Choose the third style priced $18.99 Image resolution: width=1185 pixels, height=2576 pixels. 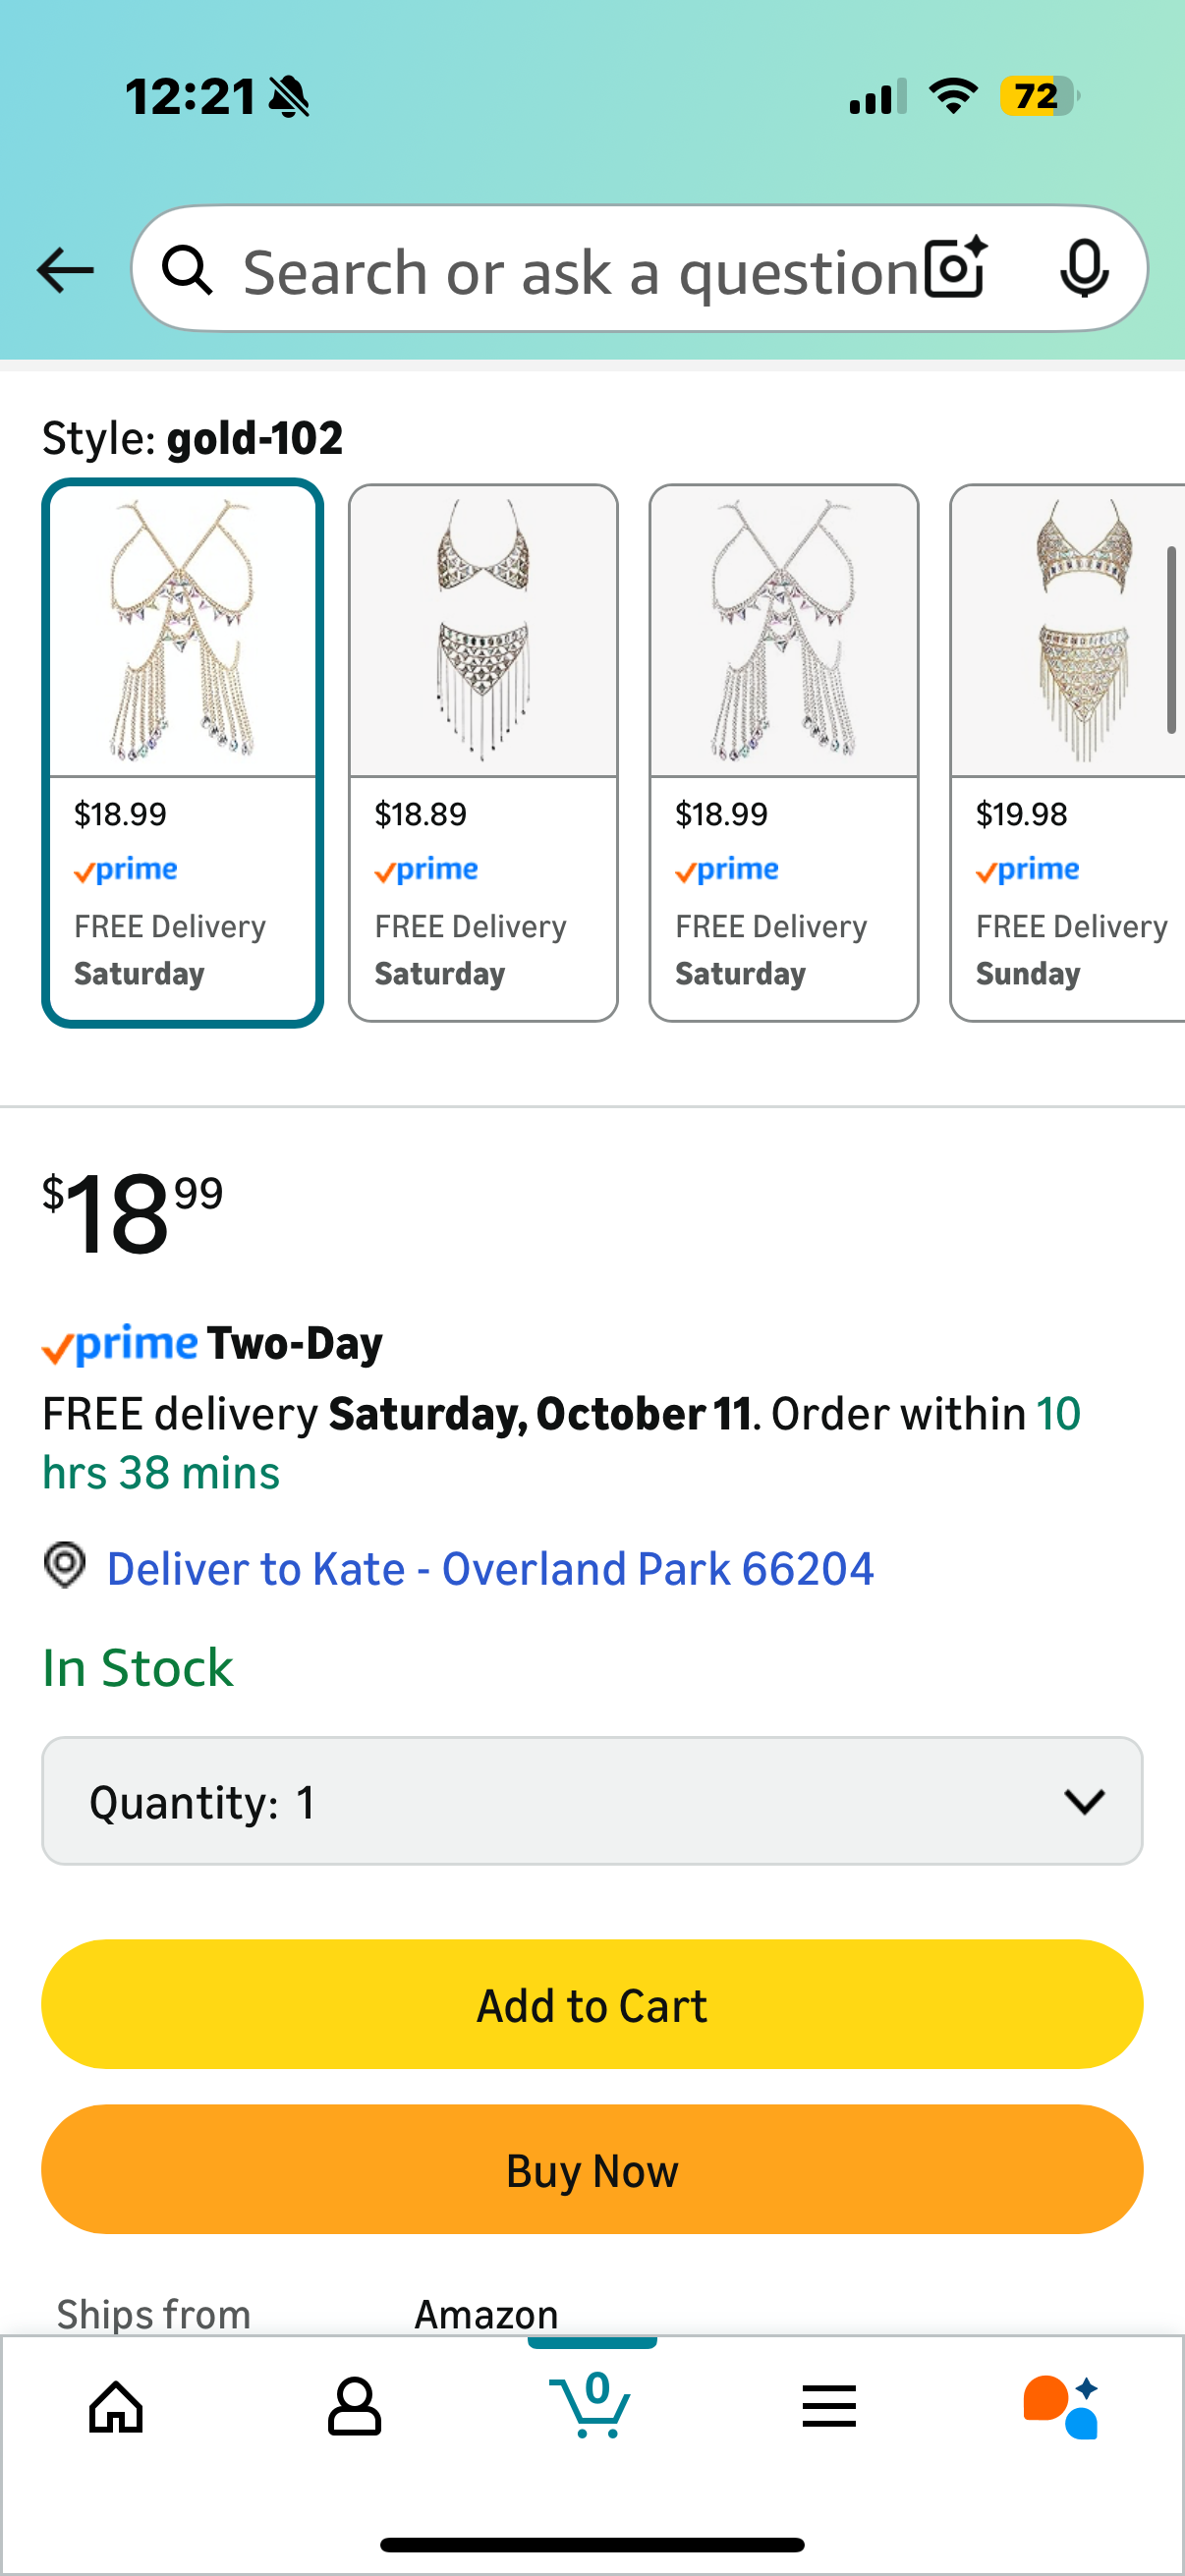coord(784,753)
